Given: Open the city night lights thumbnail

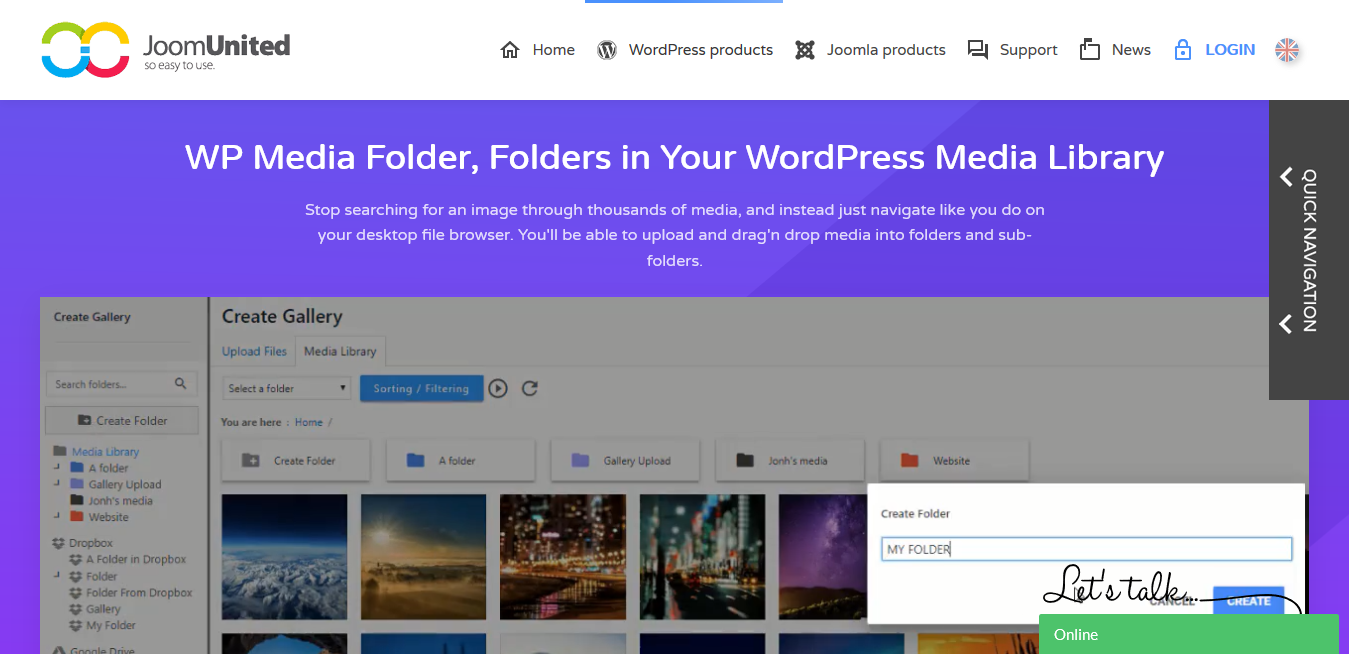Looking at the screenshot, I should (x=563, y=557).
